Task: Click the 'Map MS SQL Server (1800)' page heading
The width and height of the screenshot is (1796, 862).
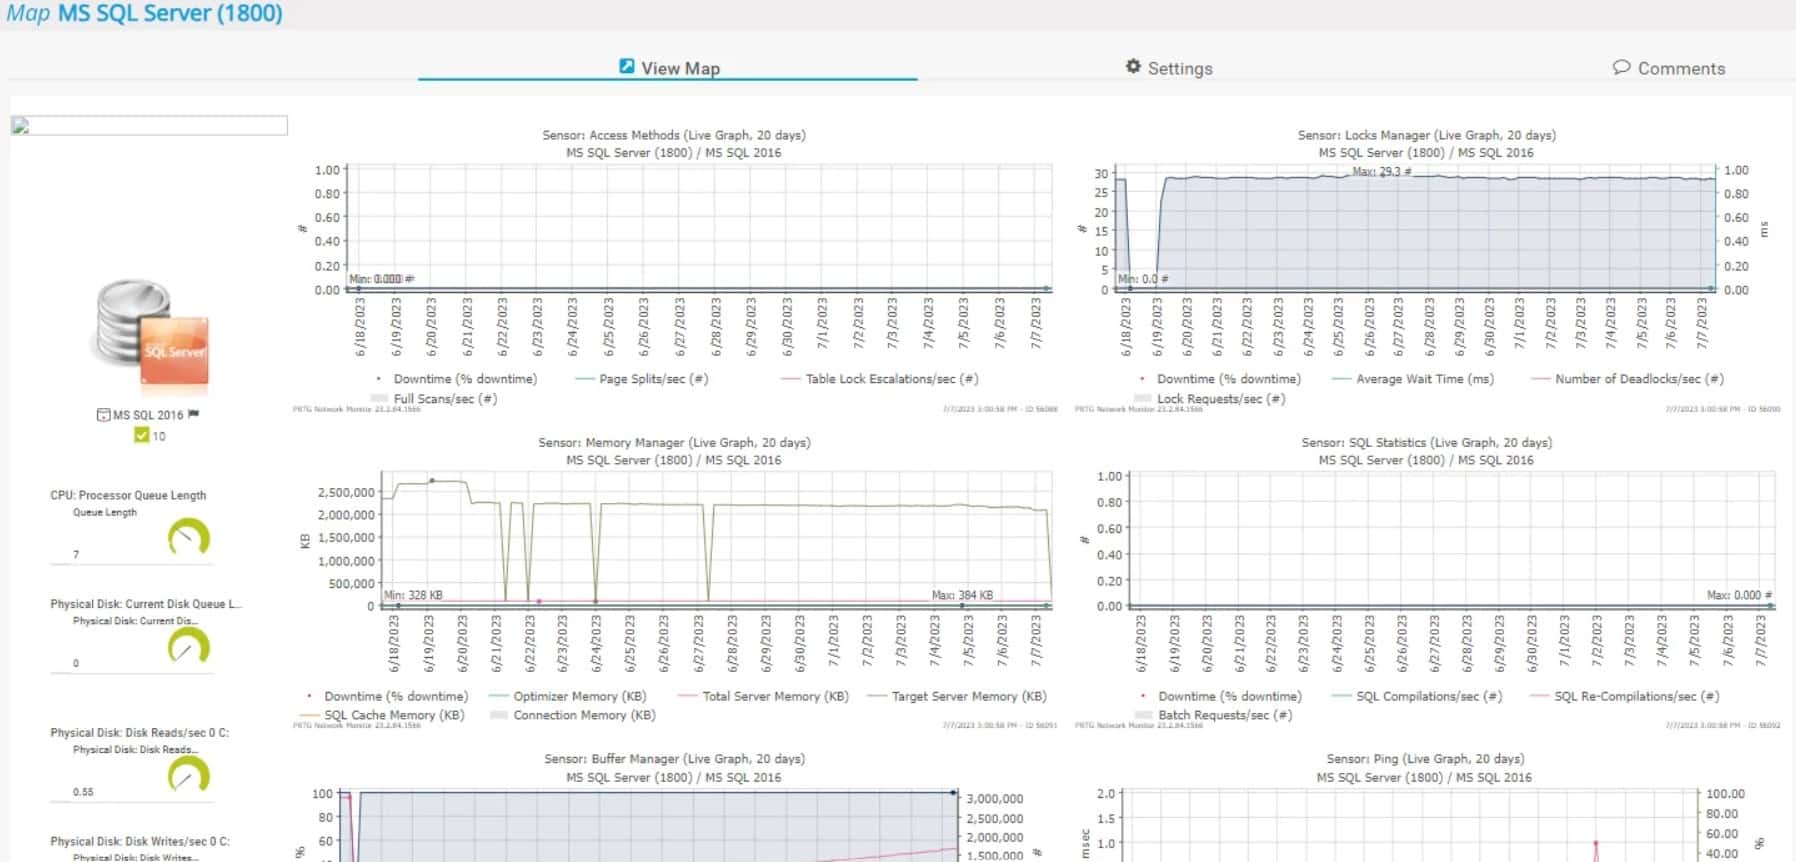Action: (145, 14)
